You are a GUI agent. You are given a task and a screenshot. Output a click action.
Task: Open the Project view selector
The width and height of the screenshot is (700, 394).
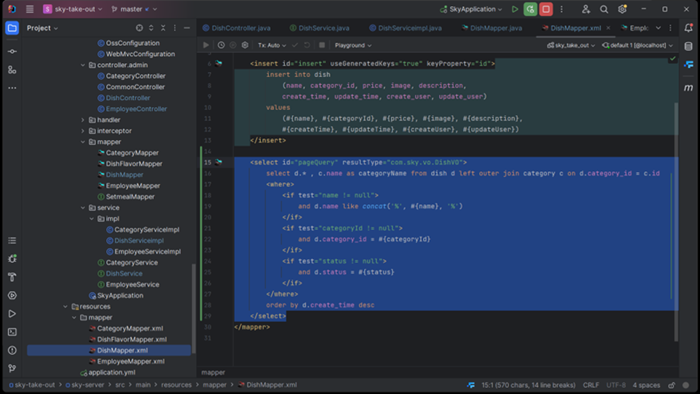tap(42, 28)
